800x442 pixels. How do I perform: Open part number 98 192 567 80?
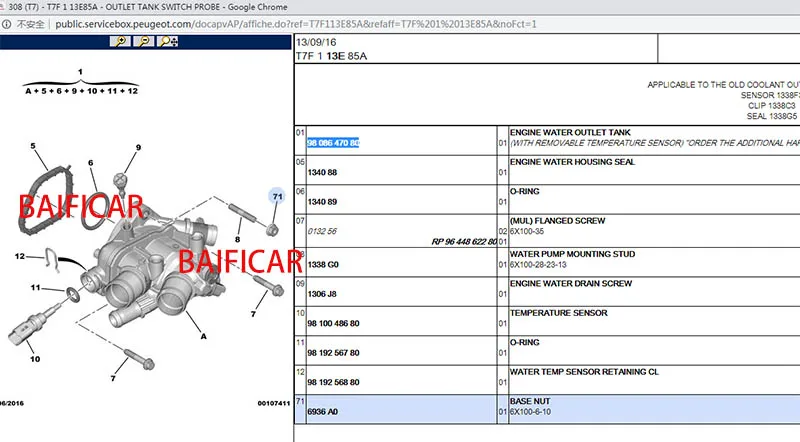333,353
